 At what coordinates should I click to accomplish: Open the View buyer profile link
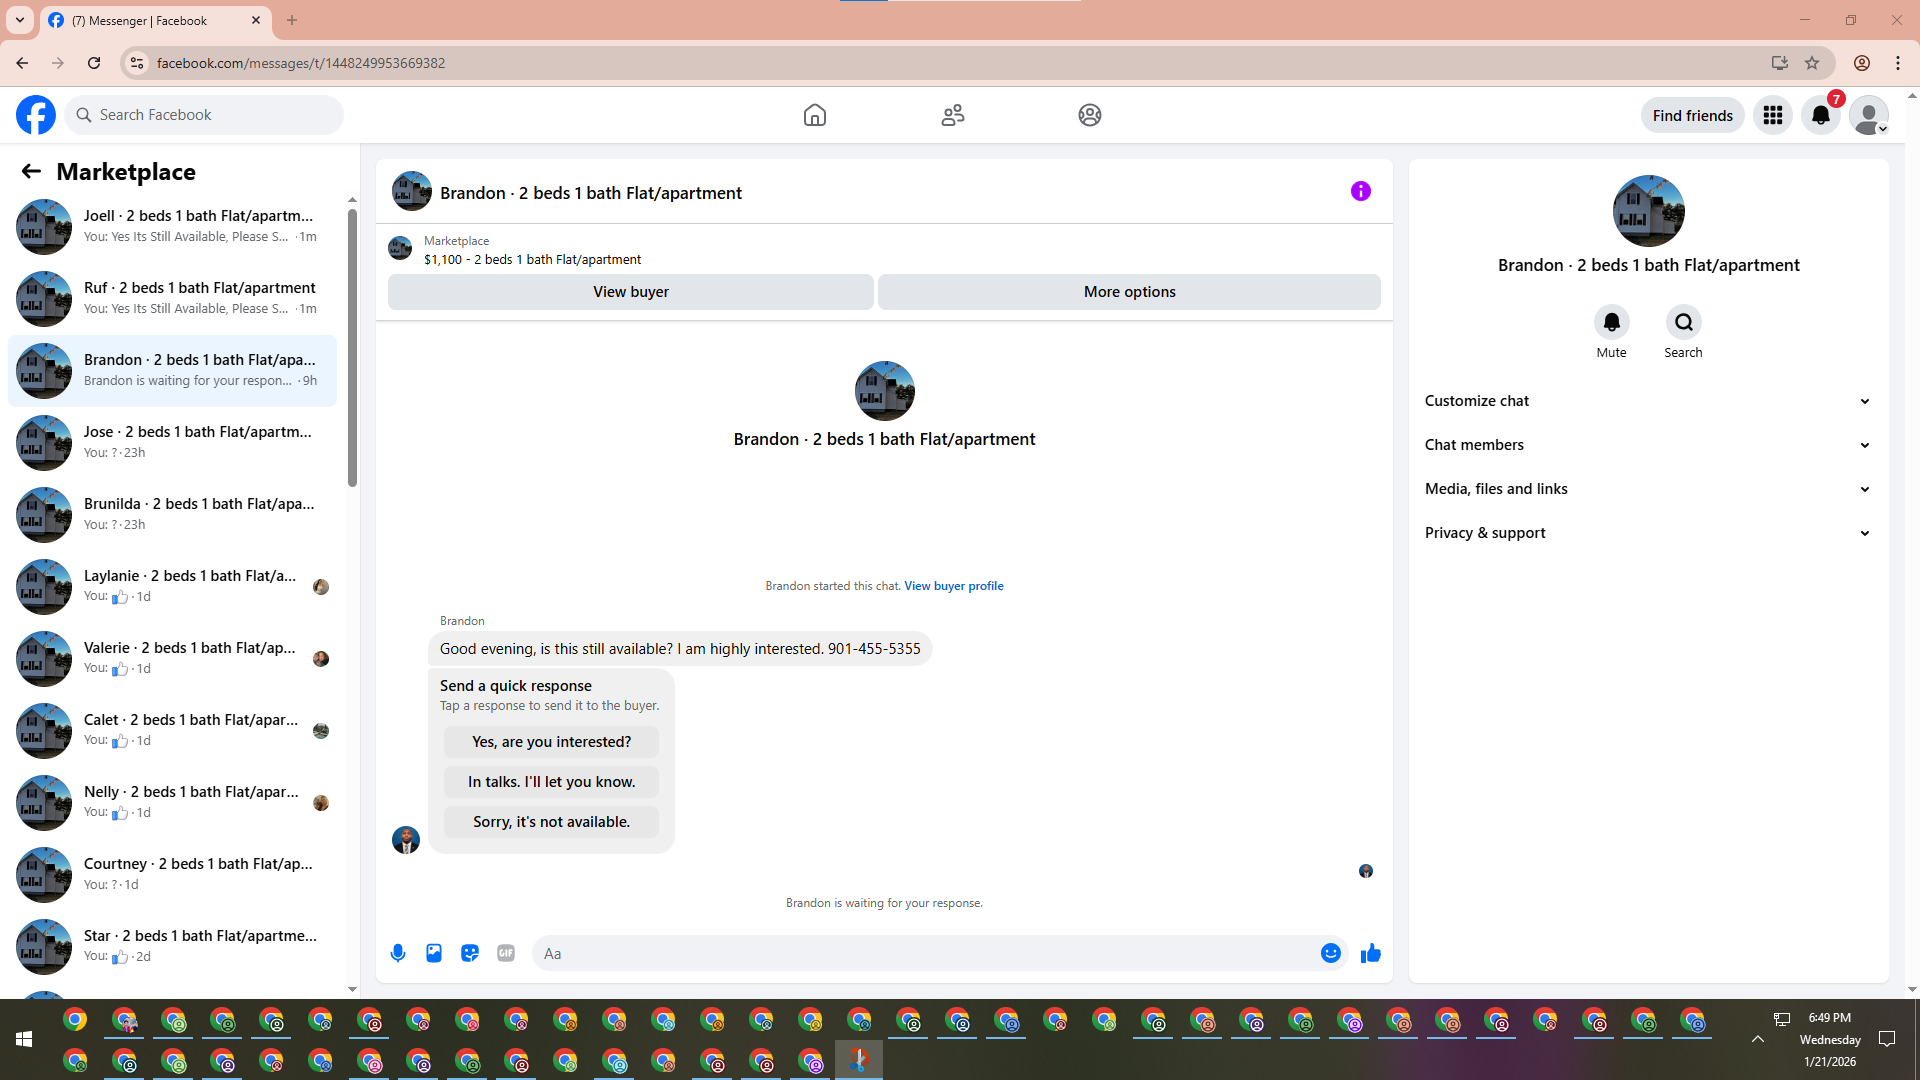[x=953, y=586]
